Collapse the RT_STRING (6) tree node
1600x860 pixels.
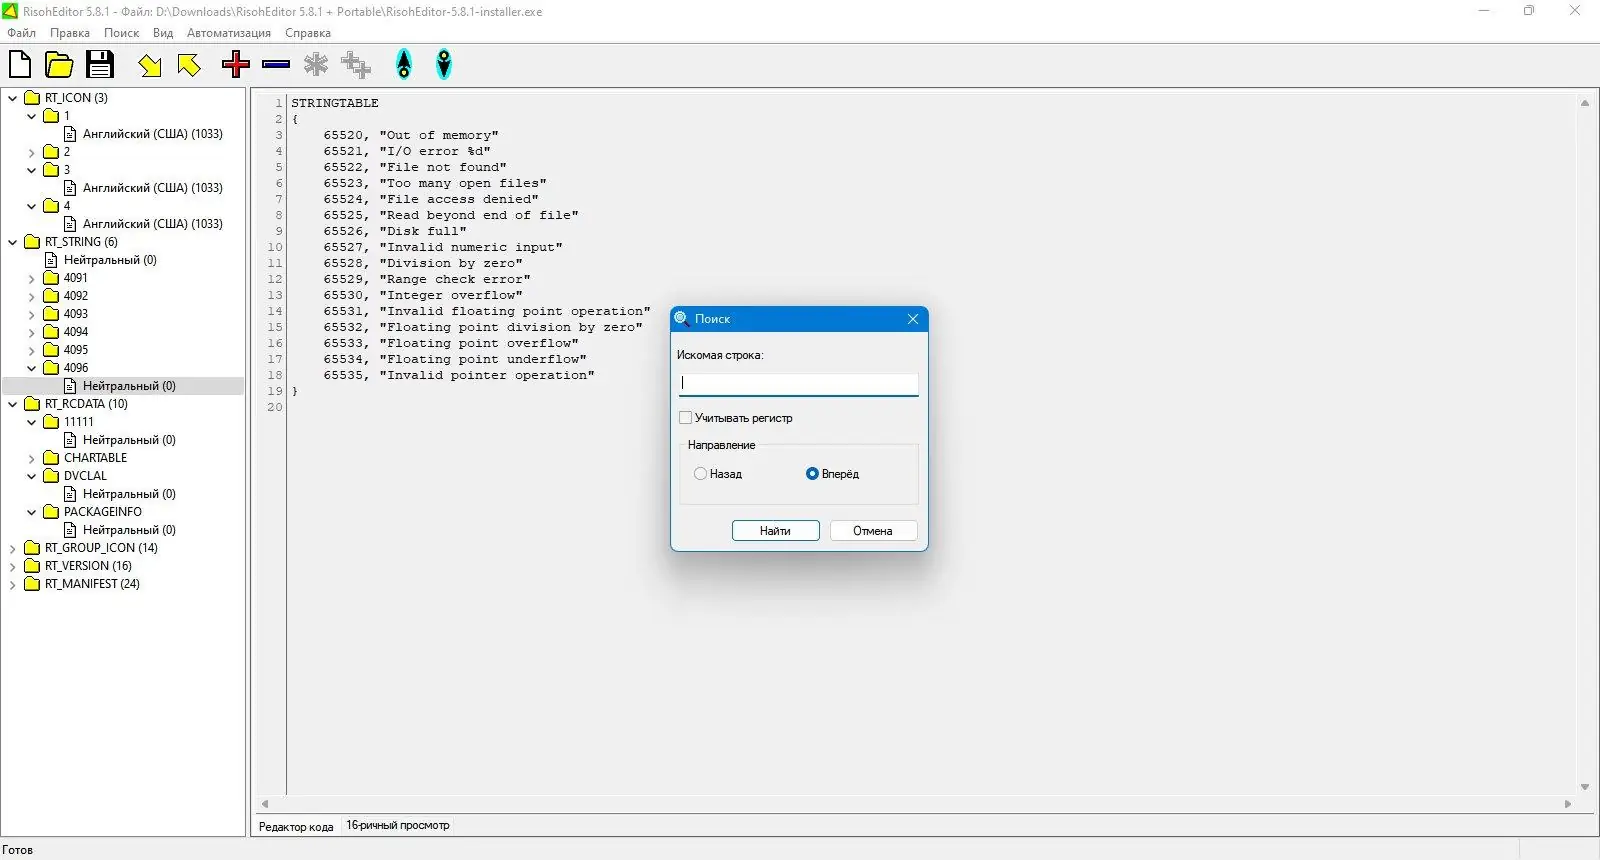12,242
